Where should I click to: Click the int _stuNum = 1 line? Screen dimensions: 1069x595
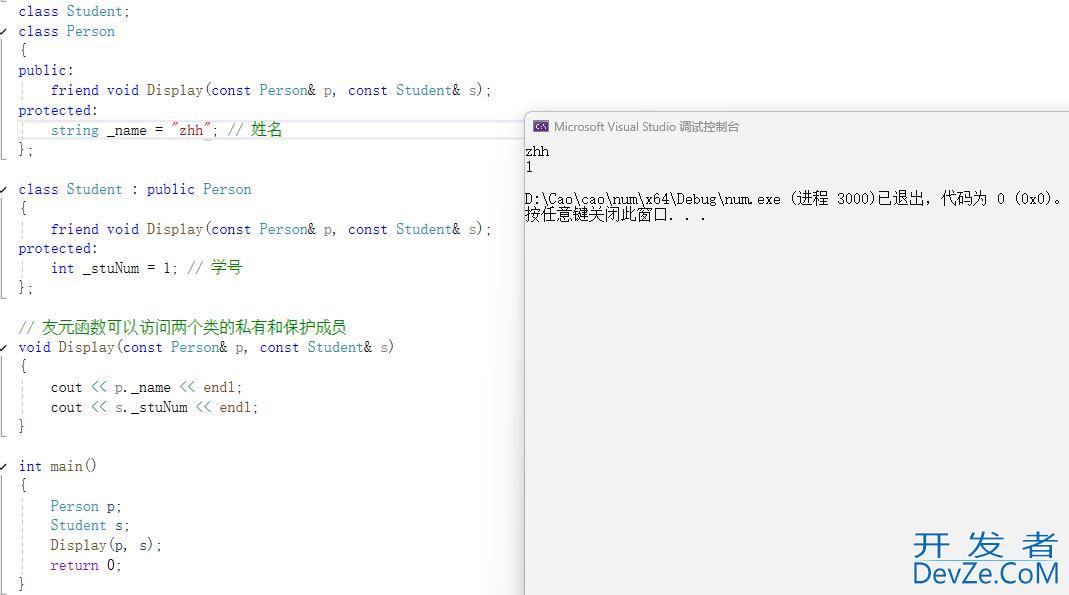click(147, 268)
